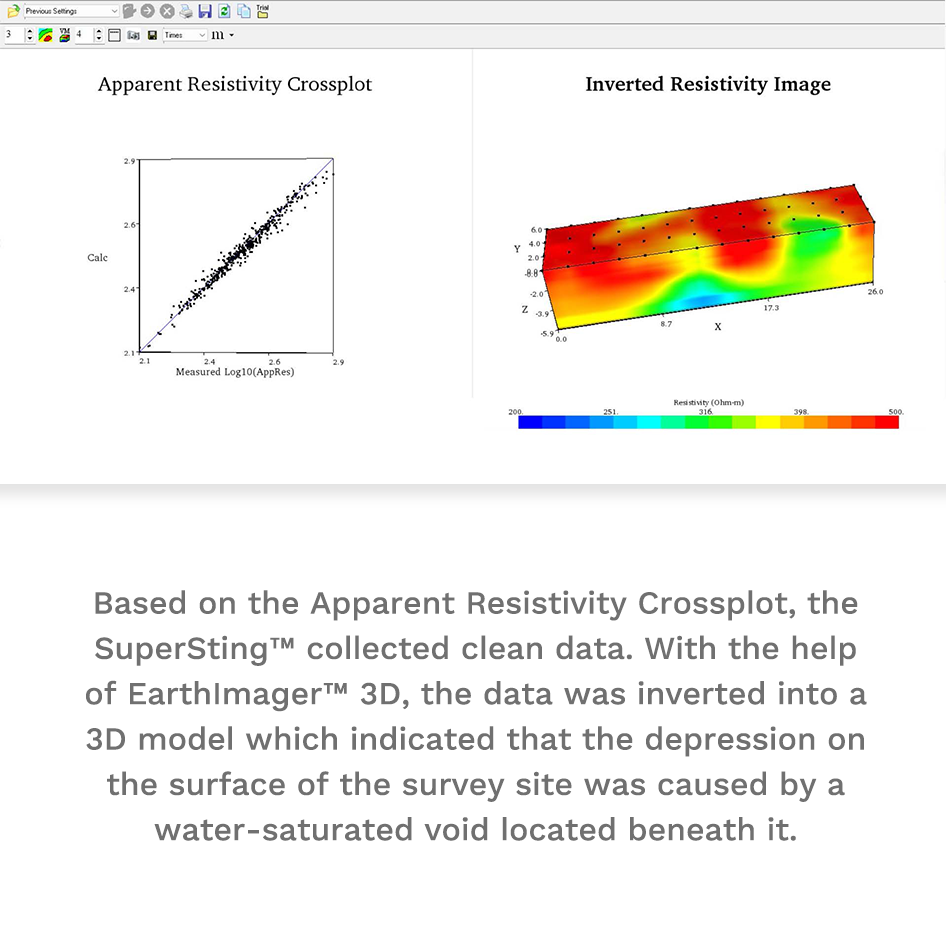The height and width of the screenshot is (946, 946).
Task: Click the 3D inverted resistivity model image
Action: pos(708,258)
